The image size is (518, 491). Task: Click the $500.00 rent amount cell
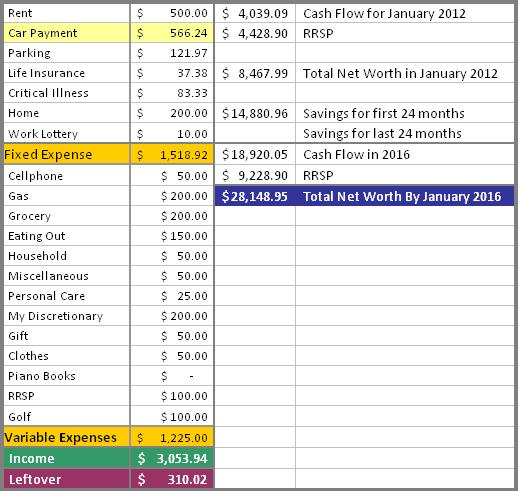(172, 13)
